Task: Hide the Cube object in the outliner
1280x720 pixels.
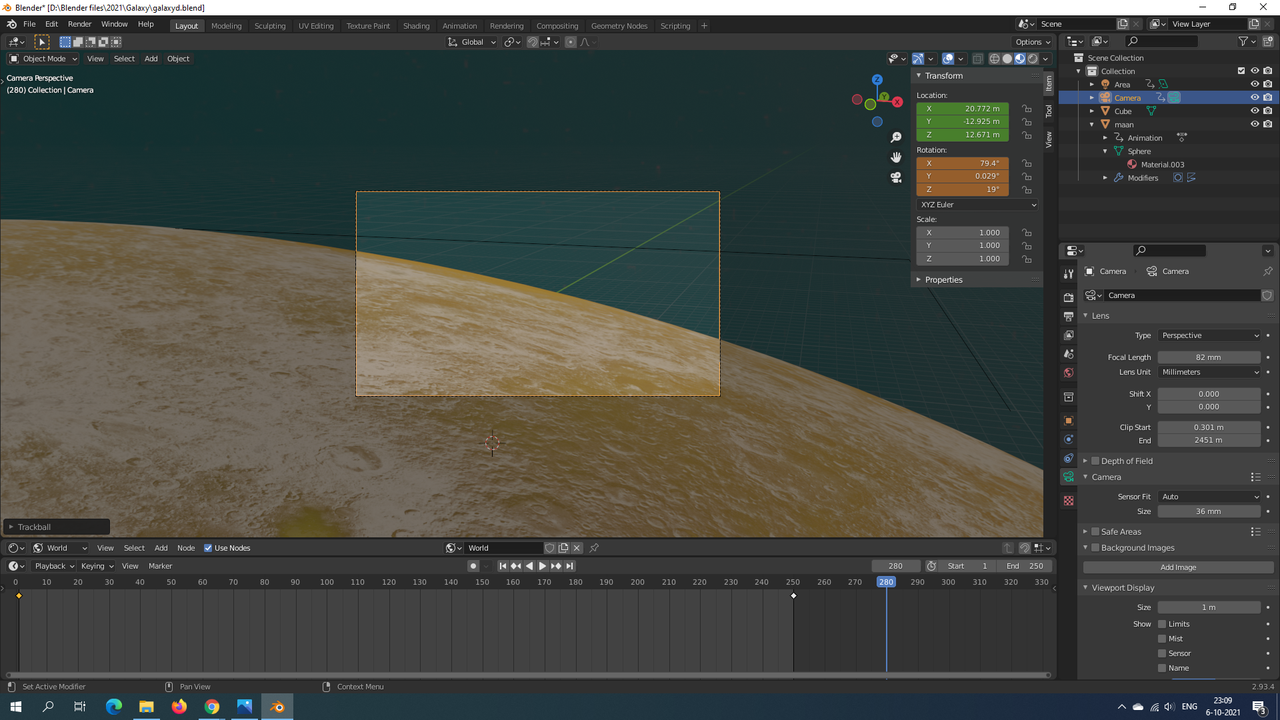Action: [x=1254, y=111]
